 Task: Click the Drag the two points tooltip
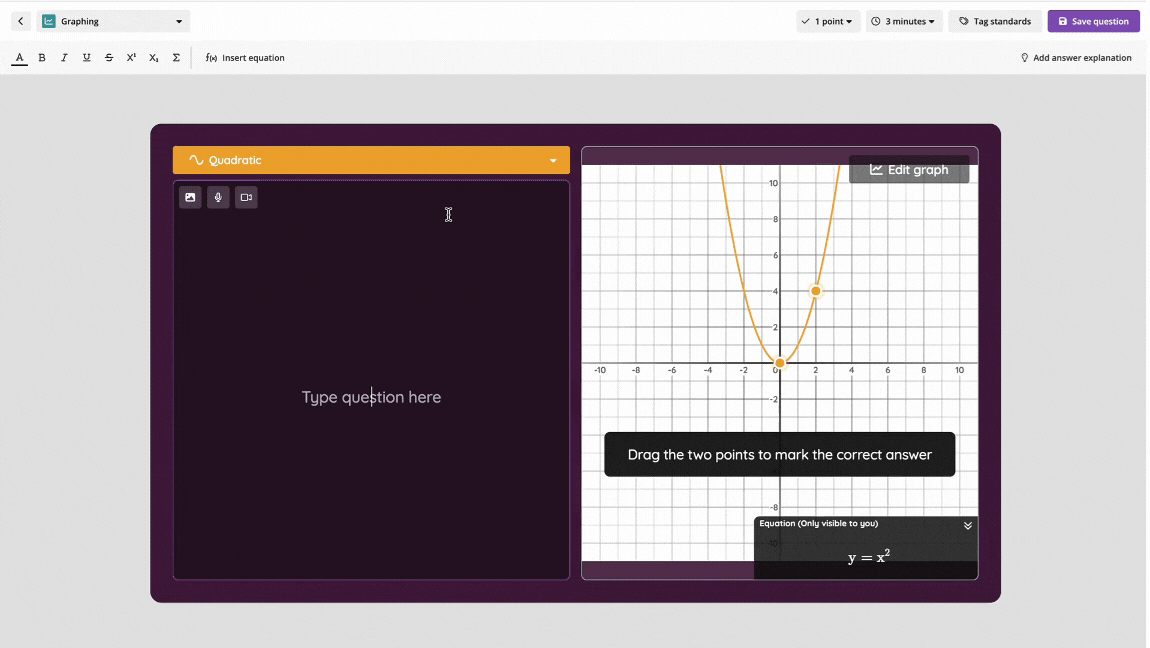[780, 454]
